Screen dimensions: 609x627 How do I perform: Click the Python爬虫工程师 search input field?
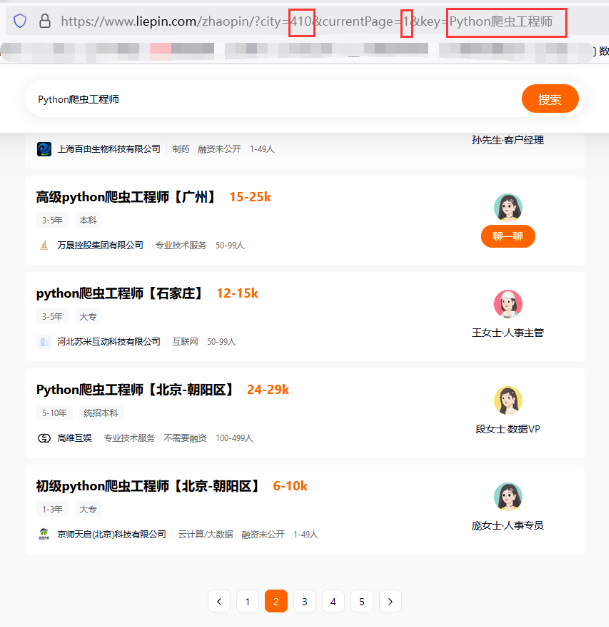click(272, 99)
